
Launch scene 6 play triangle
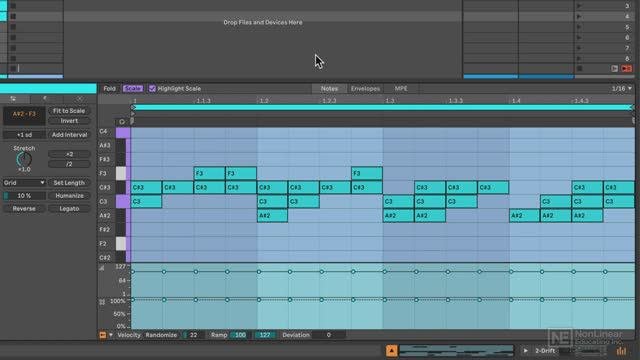coord(579,38)
